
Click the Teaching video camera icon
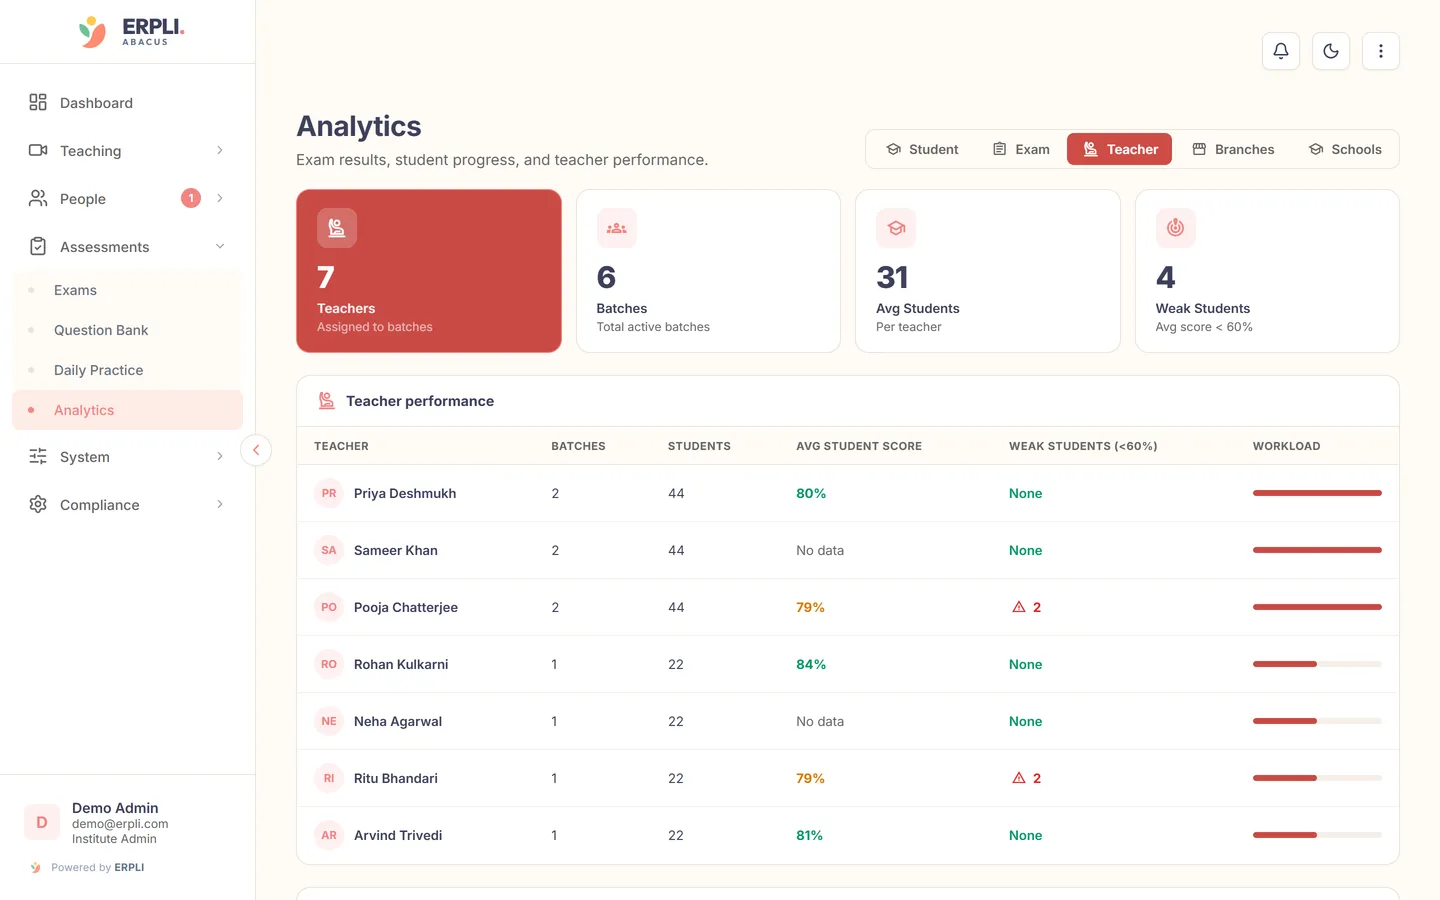click(38, 150)
